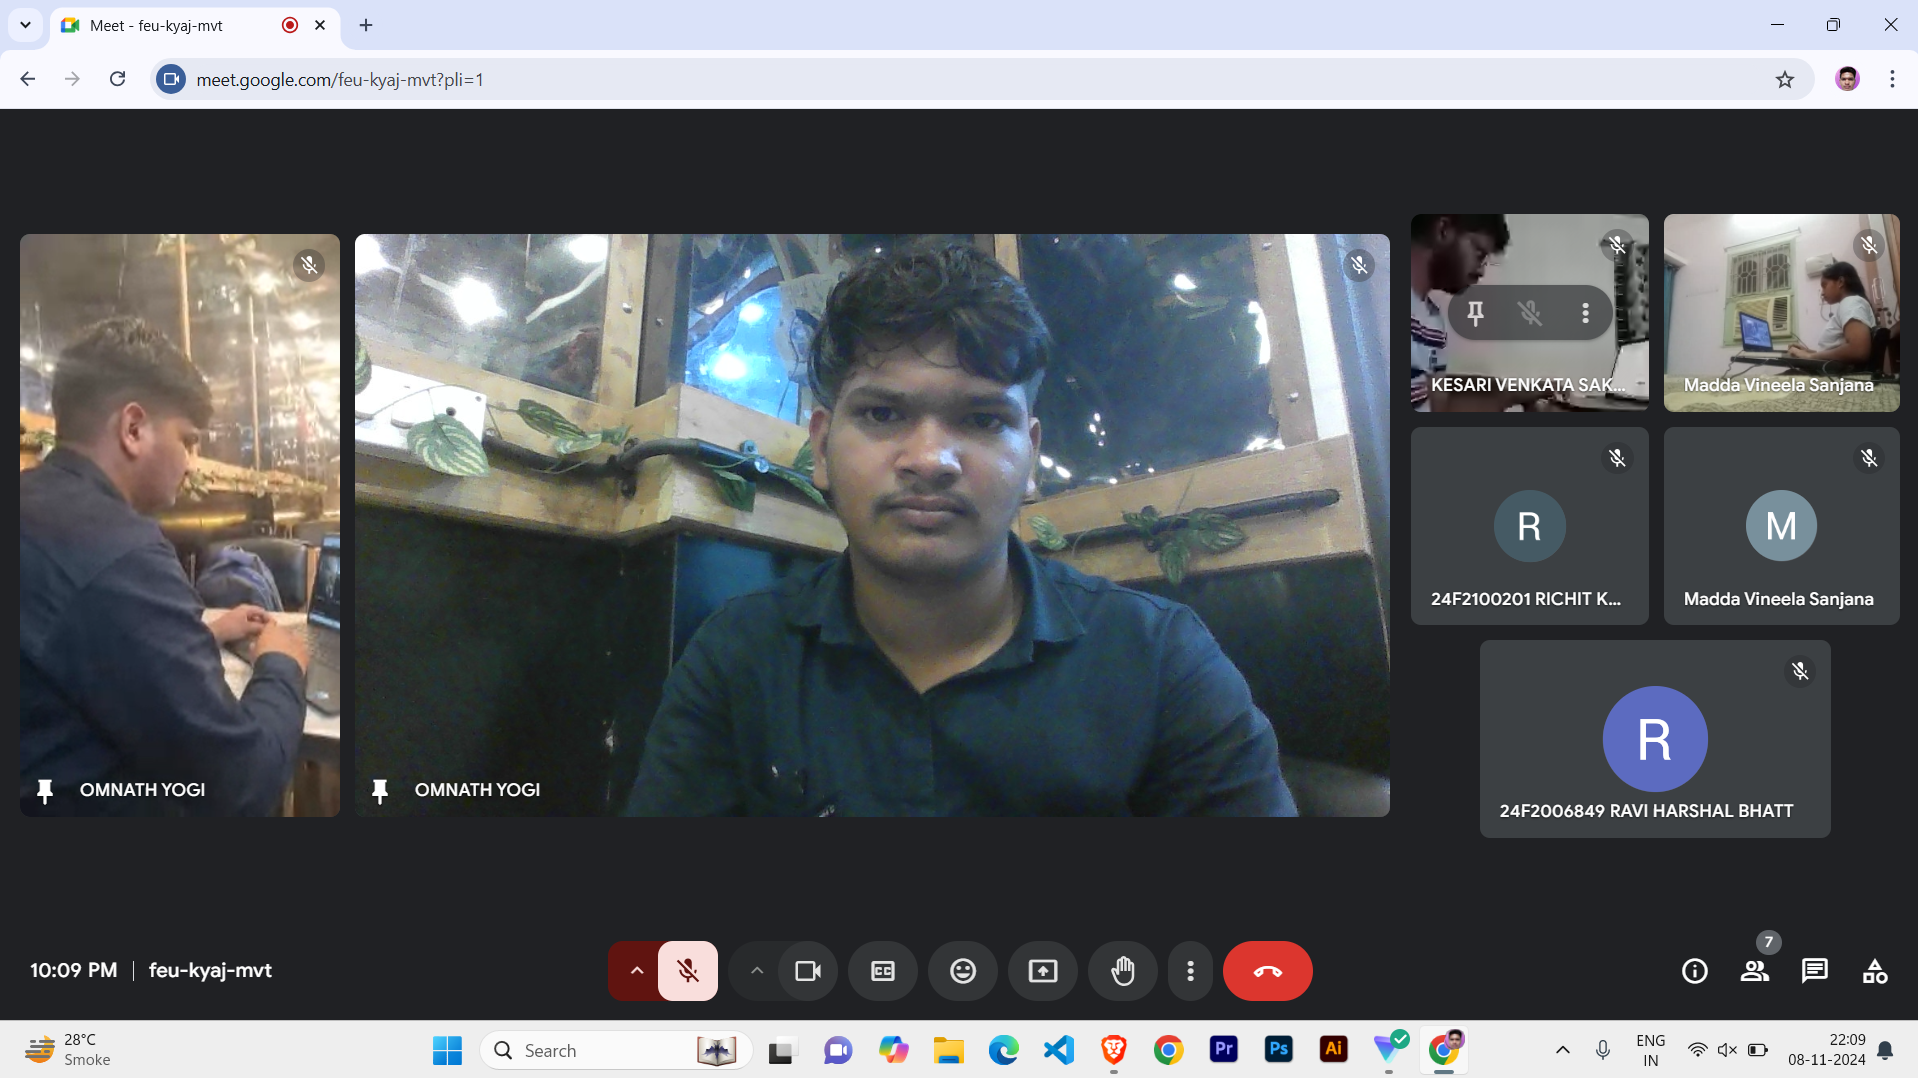This screenshot has height=1078, width=1918.
Task: Open the chat panel icon
Action: [x=1814, y=971]
